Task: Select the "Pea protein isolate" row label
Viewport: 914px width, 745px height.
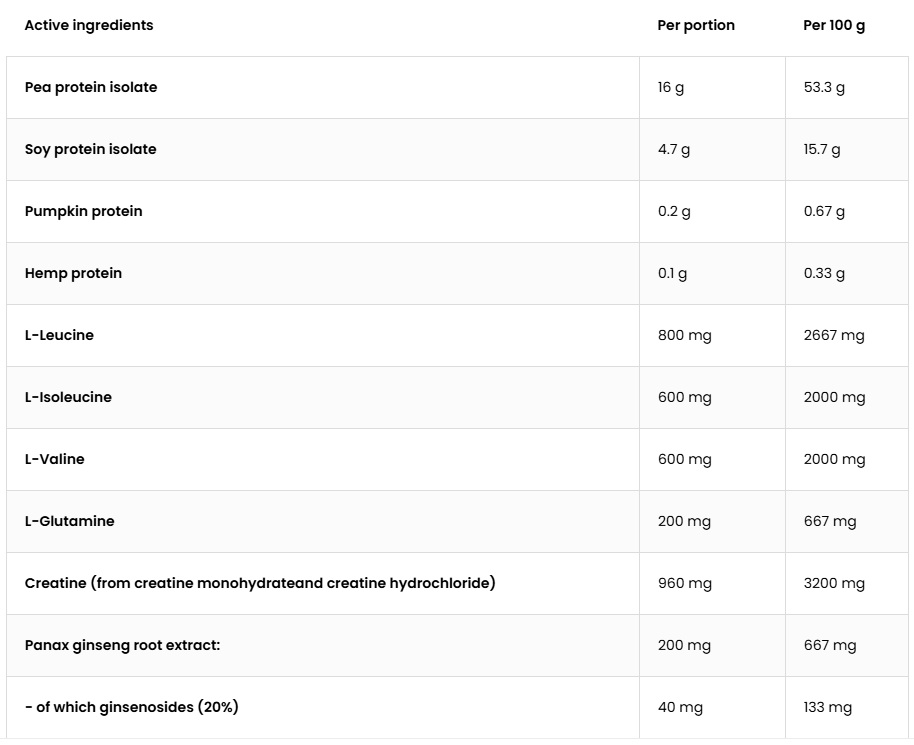Action: click(91, 87)
